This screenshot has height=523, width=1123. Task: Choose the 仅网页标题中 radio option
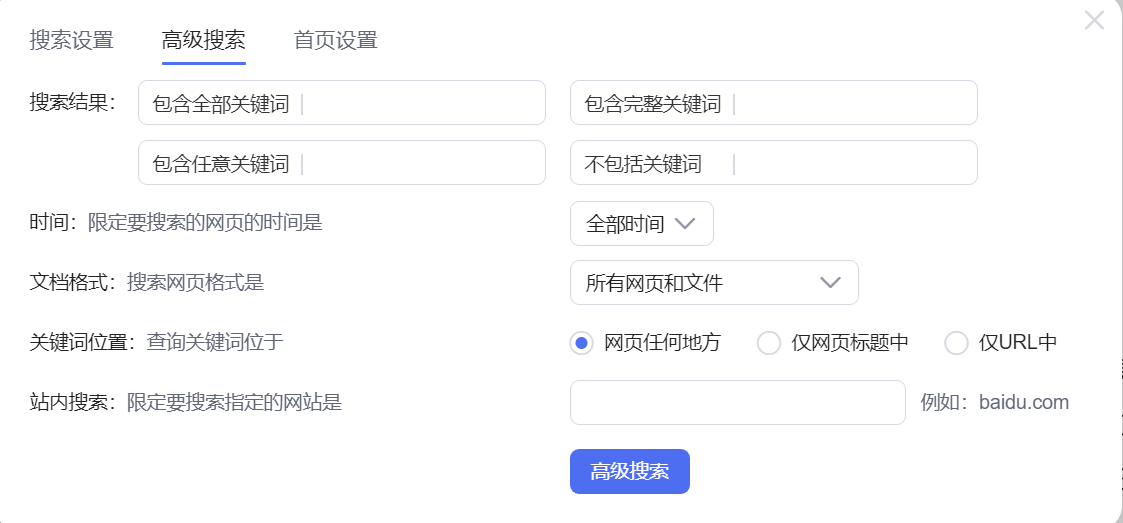coord(768,343)
